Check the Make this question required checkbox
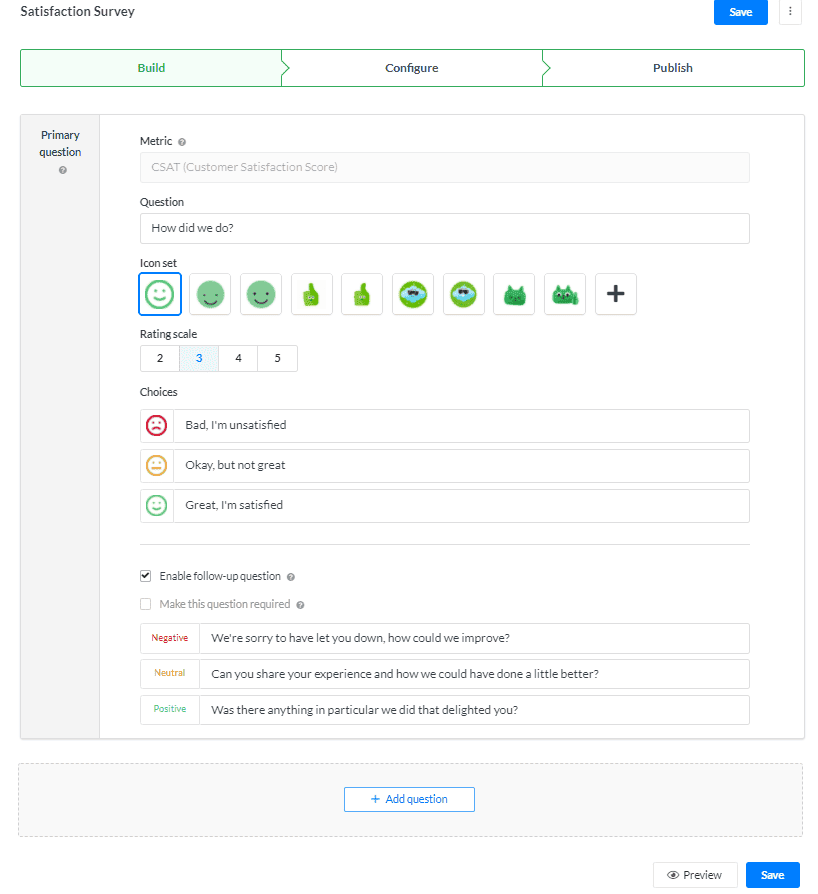The width and height of the screenshot is (818, 894). tap(146, 604)
